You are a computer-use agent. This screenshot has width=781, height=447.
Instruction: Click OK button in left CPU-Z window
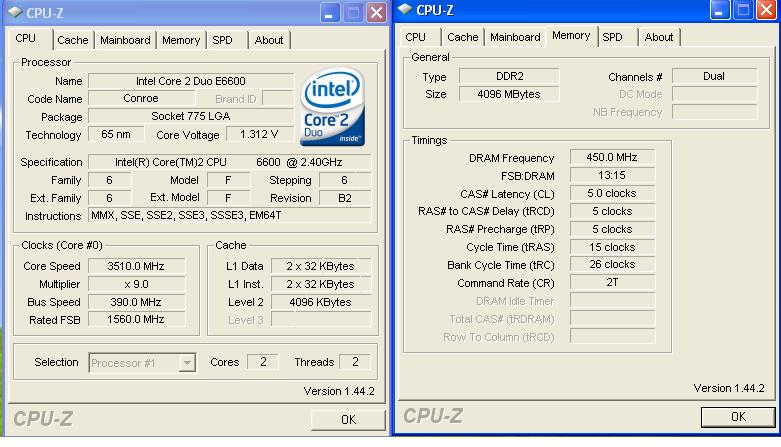(348, 420)
